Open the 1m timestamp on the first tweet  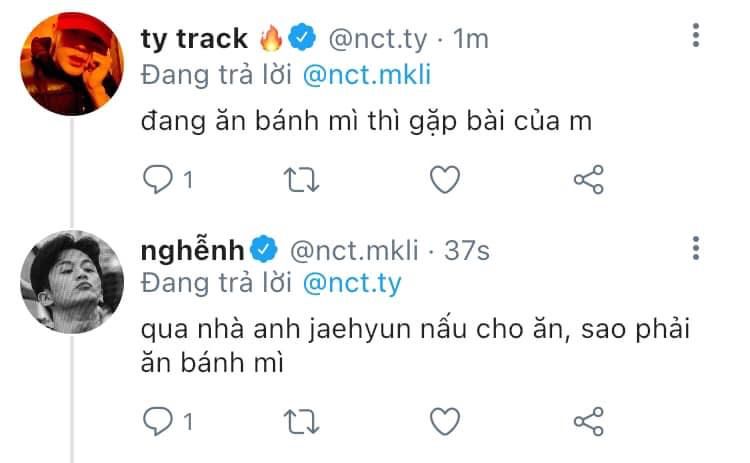pos(471,39)
